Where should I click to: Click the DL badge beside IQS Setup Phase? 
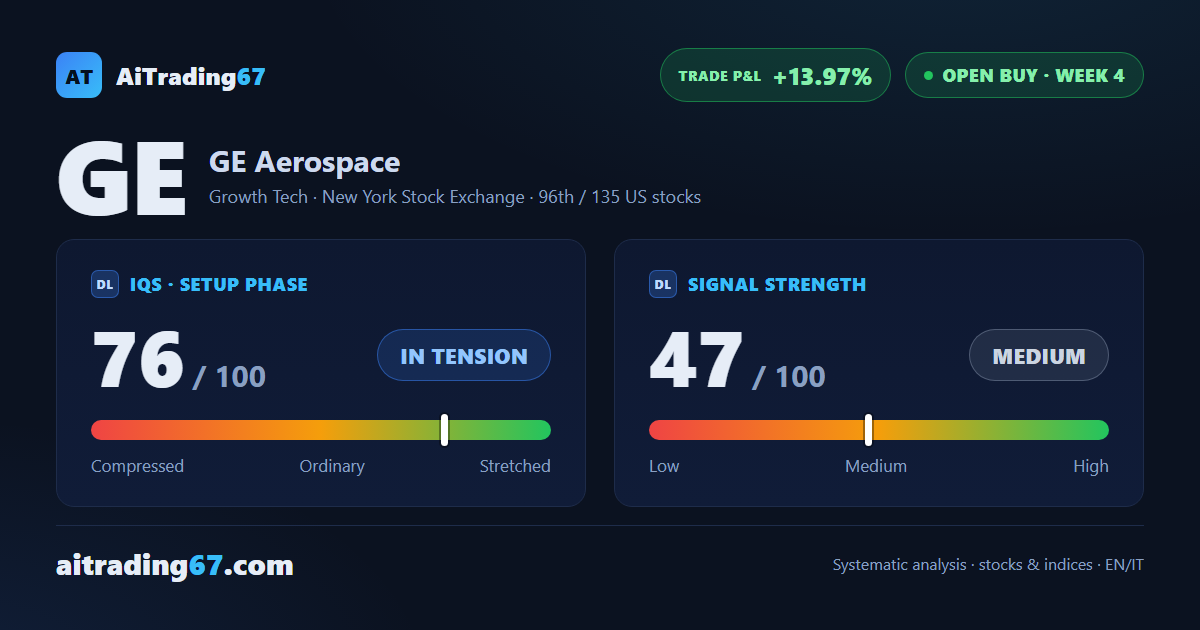point(105,284)
